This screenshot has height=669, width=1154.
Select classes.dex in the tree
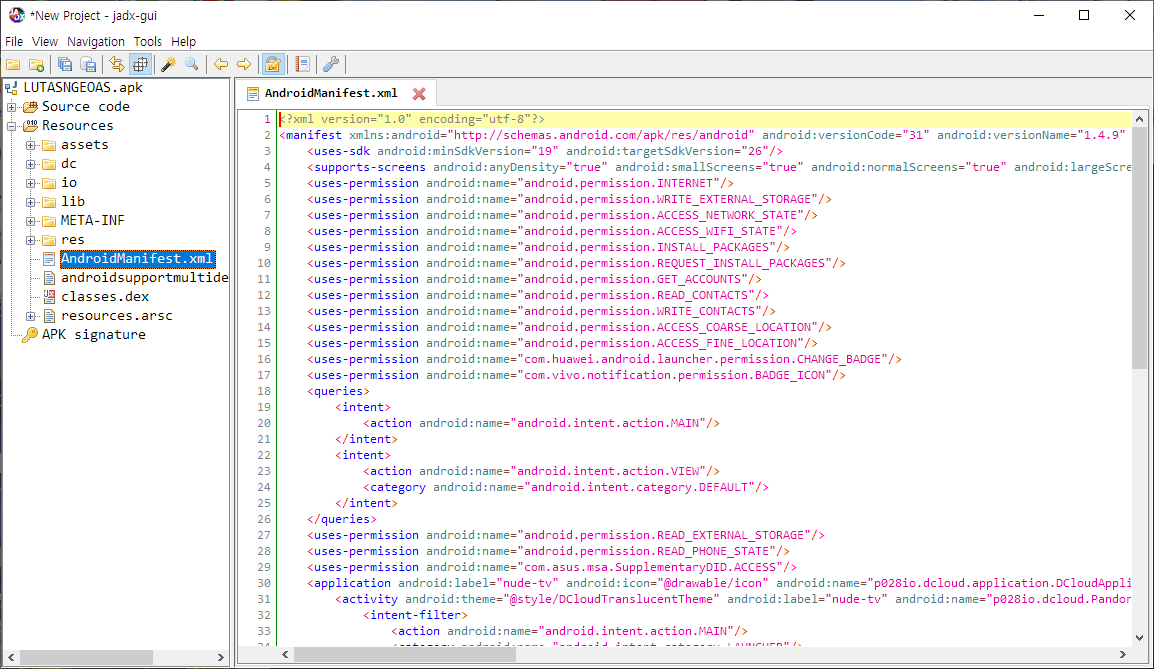(x=105, y=297)
